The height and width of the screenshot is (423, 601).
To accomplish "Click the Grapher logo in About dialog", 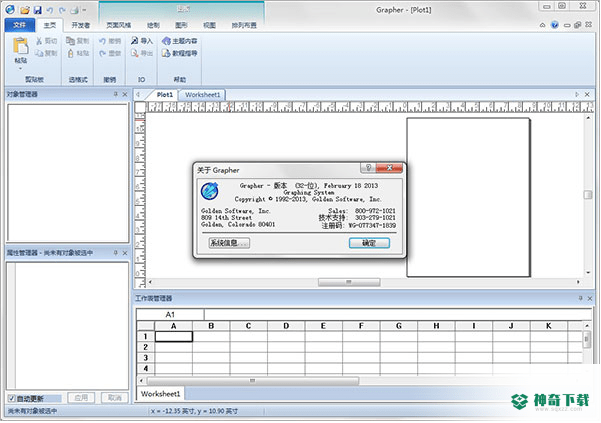I will (210, 191).
